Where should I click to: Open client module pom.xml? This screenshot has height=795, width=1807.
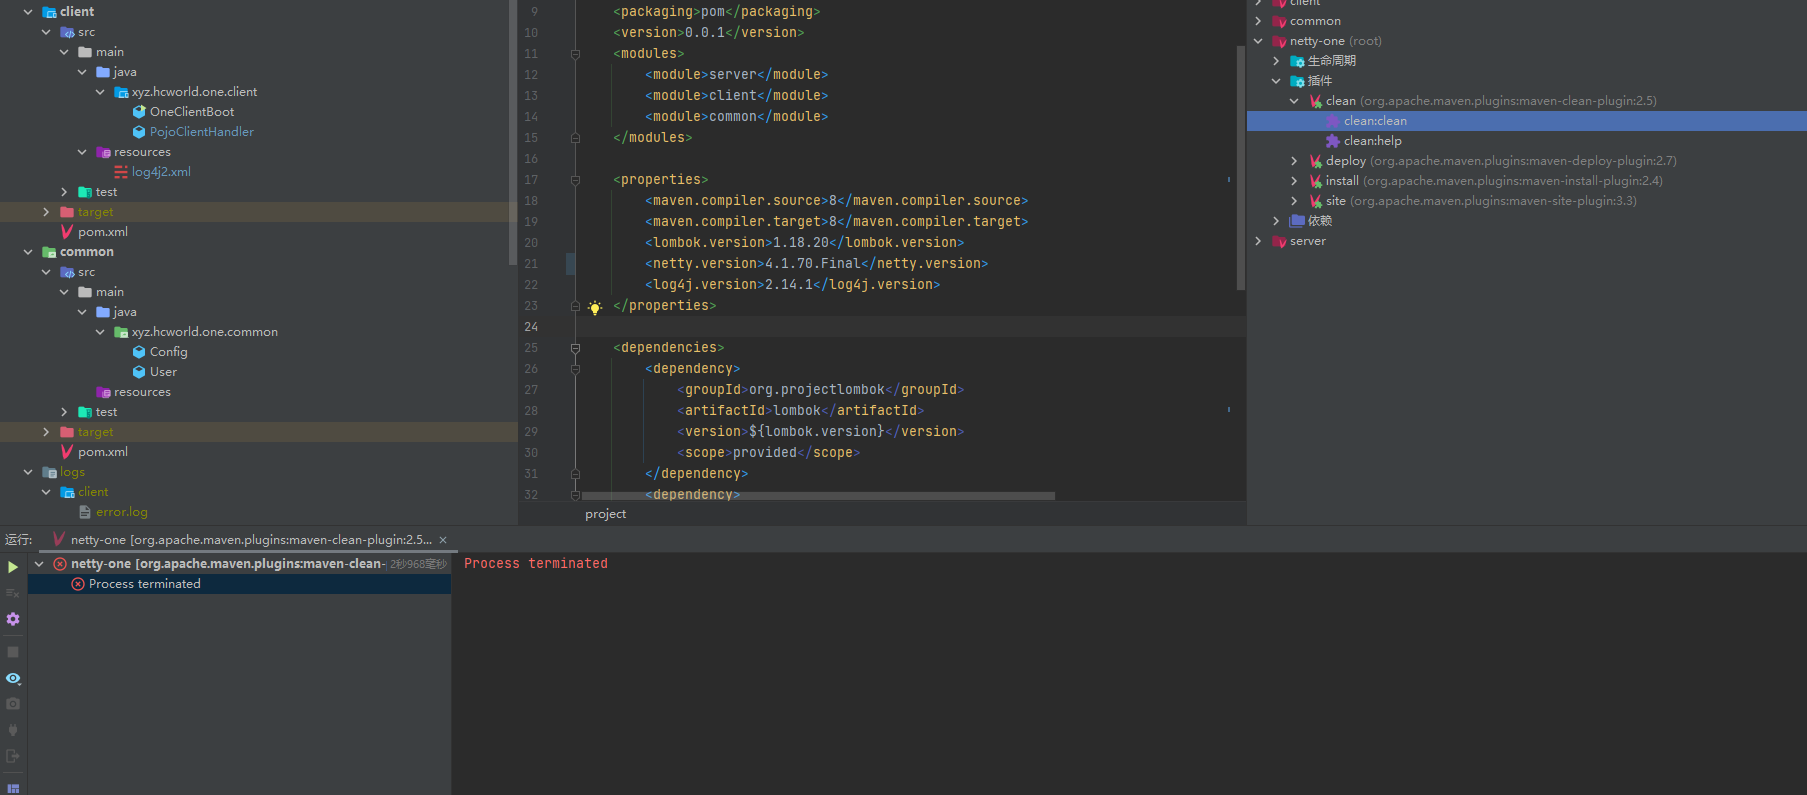click(x=102, y=232)
